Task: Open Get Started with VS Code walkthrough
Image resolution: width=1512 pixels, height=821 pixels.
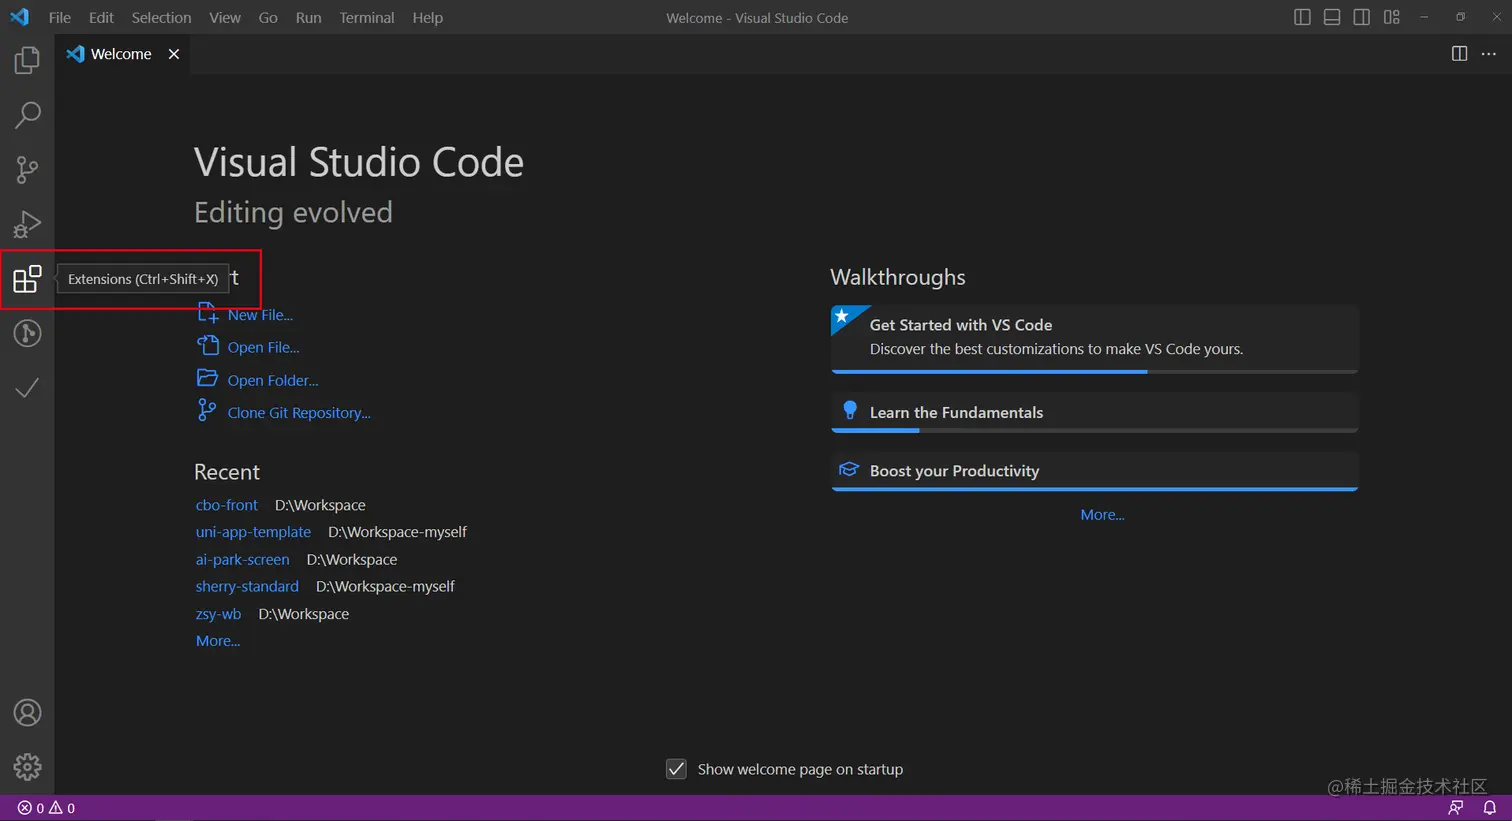Action: (1094, 339)
